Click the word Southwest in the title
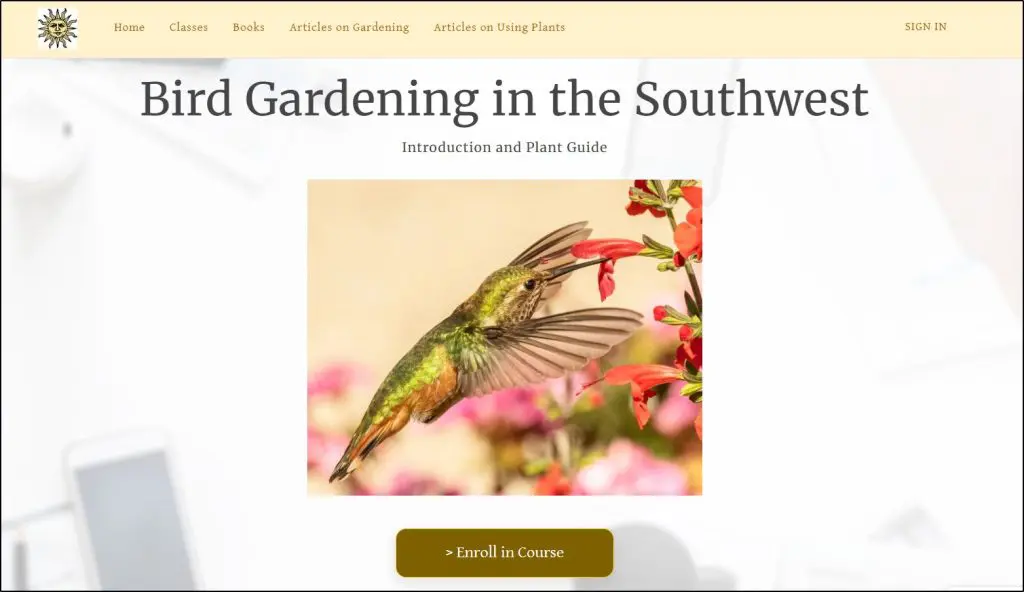1024x592 pixels. (x=752, y=99)
